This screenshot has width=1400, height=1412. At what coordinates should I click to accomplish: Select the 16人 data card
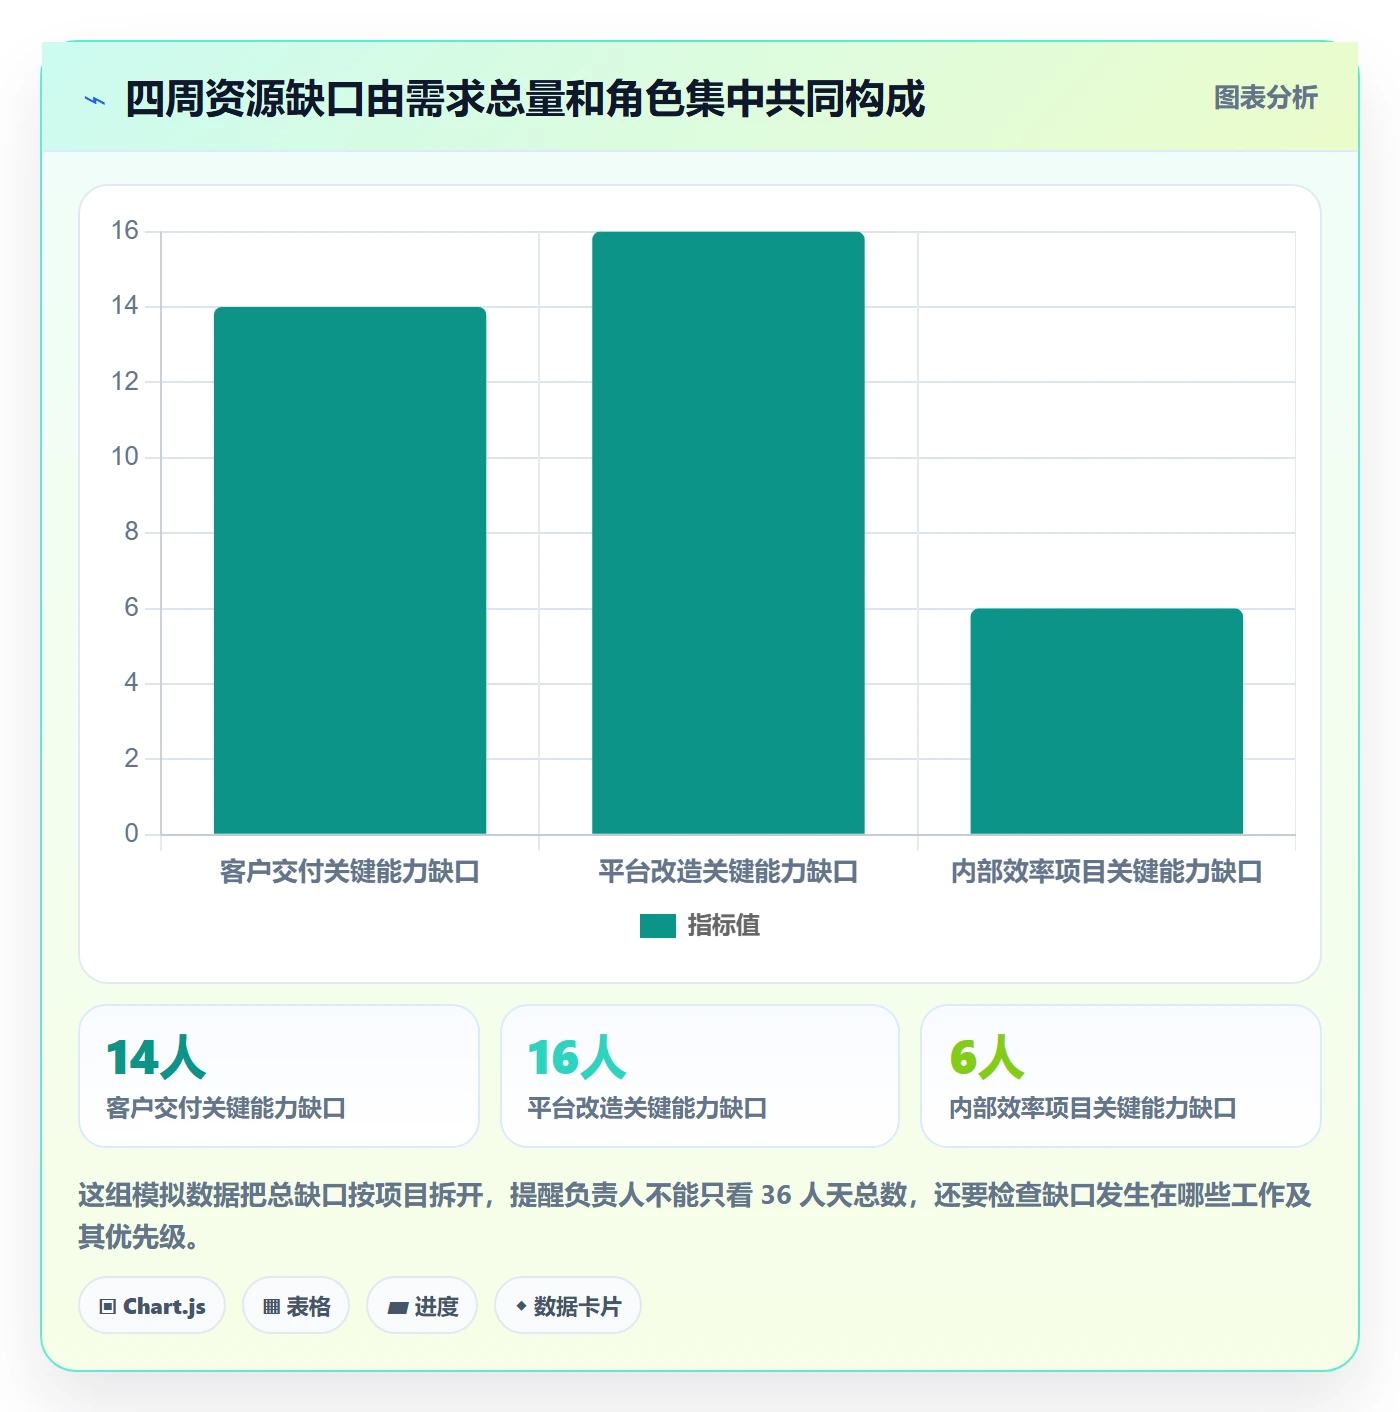[700, 1076]
